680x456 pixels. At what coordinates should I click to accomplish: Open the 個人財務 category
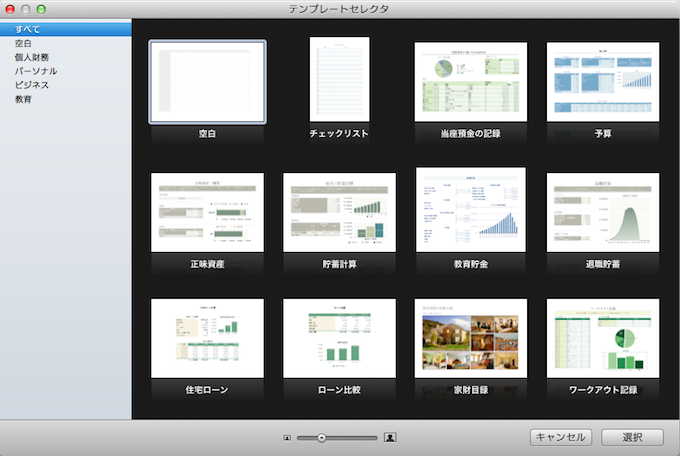click(66, 57)
